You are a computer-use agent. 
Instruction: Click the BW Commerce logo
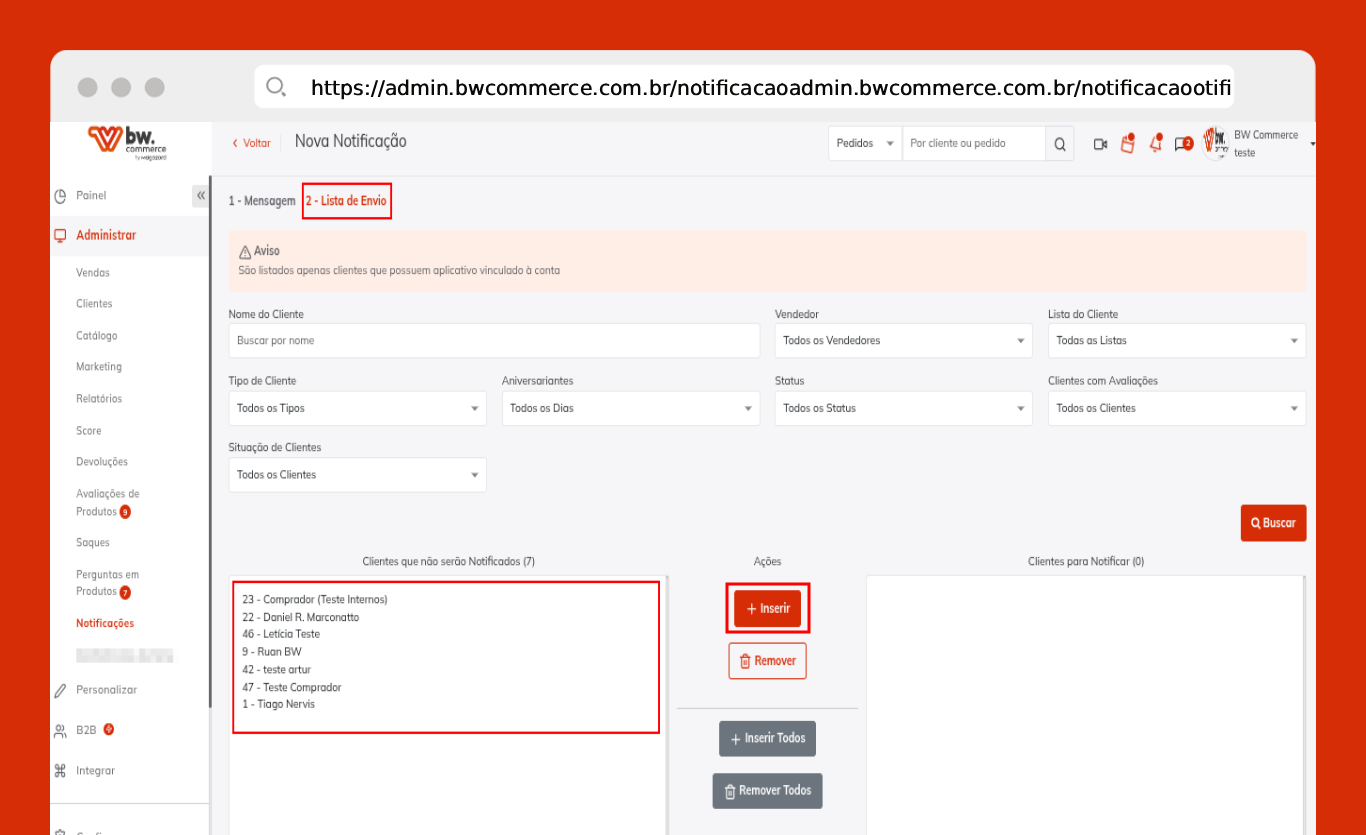[x=125, y=143]
